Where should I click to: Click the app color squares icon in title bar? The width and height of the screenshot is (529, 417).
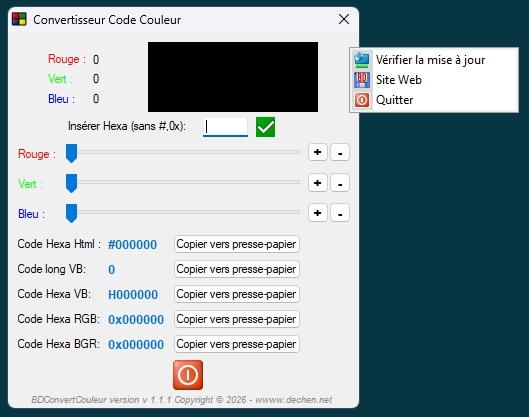(19, 19)
